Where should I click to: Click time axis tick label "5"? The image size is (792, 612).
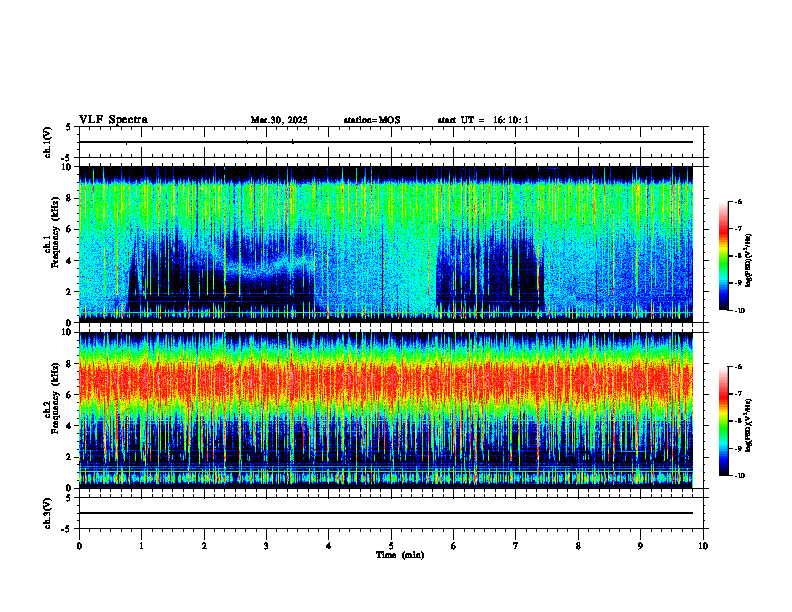pos(391,546)
